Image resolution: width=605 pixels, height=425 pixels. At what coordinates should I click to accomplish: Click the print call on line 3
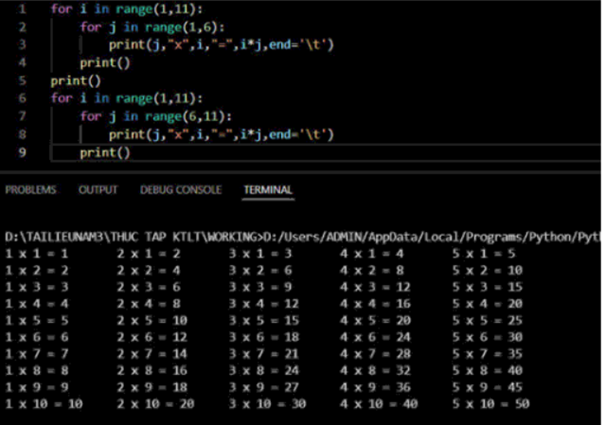point(221,45)
